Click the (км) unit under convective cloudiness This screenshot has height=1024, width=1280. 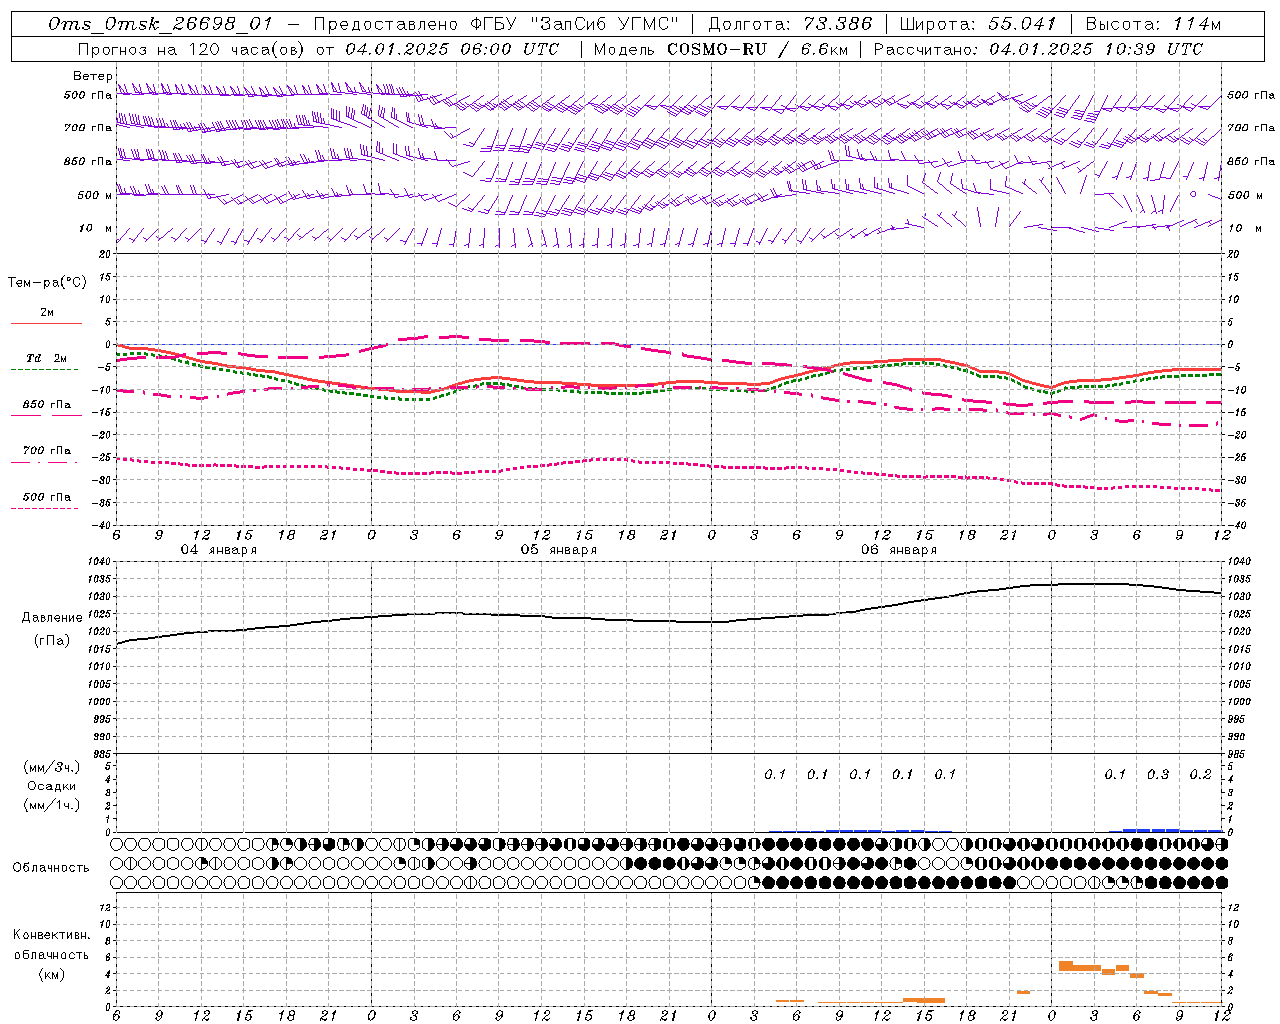pyautogui.click(x=51, y=974)
